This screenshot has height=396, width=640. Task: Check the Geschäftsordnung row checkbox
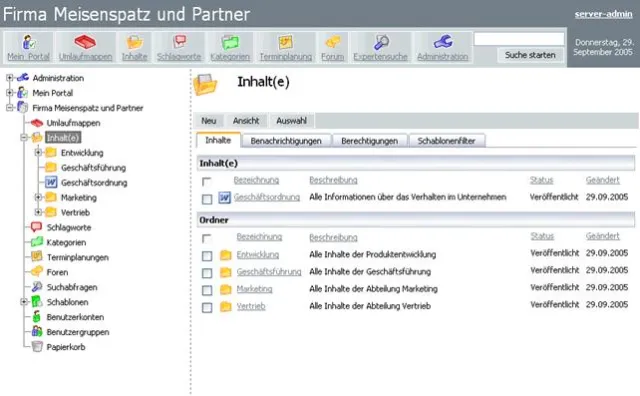pyautogui.click(x=207, y=199)
